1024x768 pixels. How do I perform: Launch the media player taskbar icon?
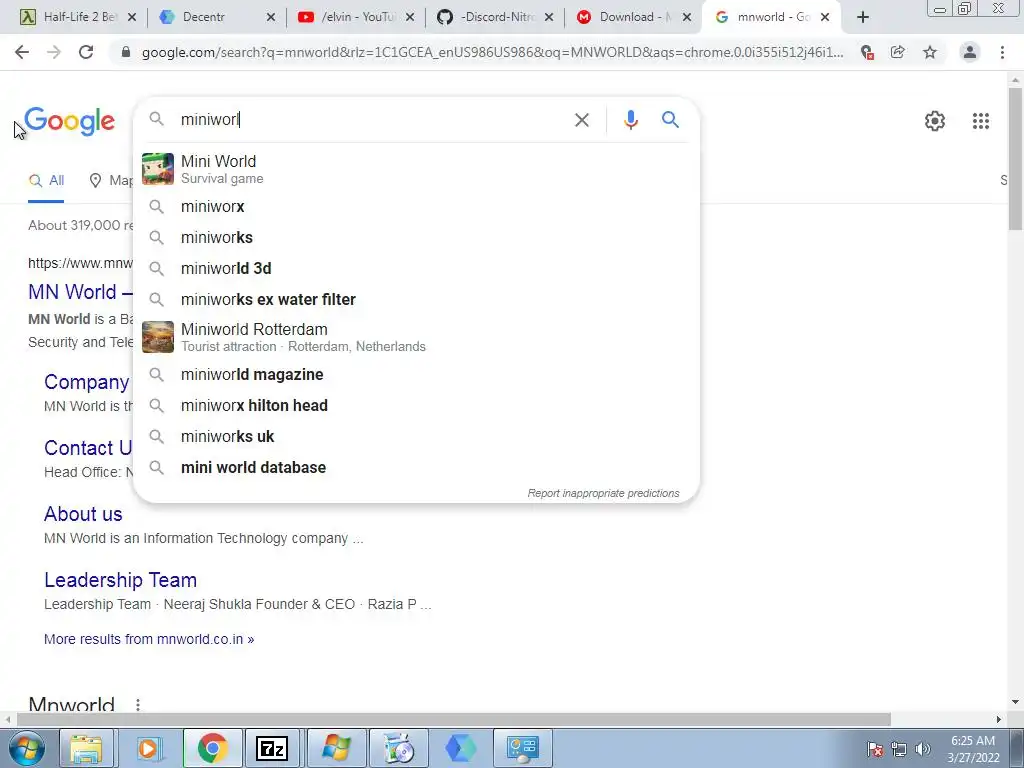click(149, 748)
